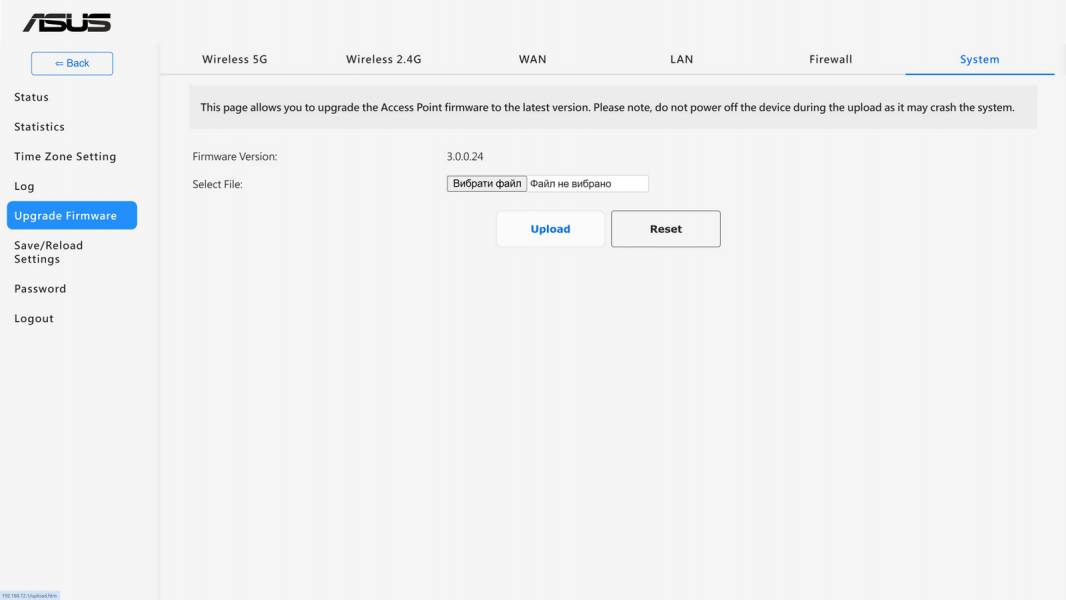Switch to the Wireless 2.4G tab
This screenshot has height=600, width=1066.
[383, 59]
